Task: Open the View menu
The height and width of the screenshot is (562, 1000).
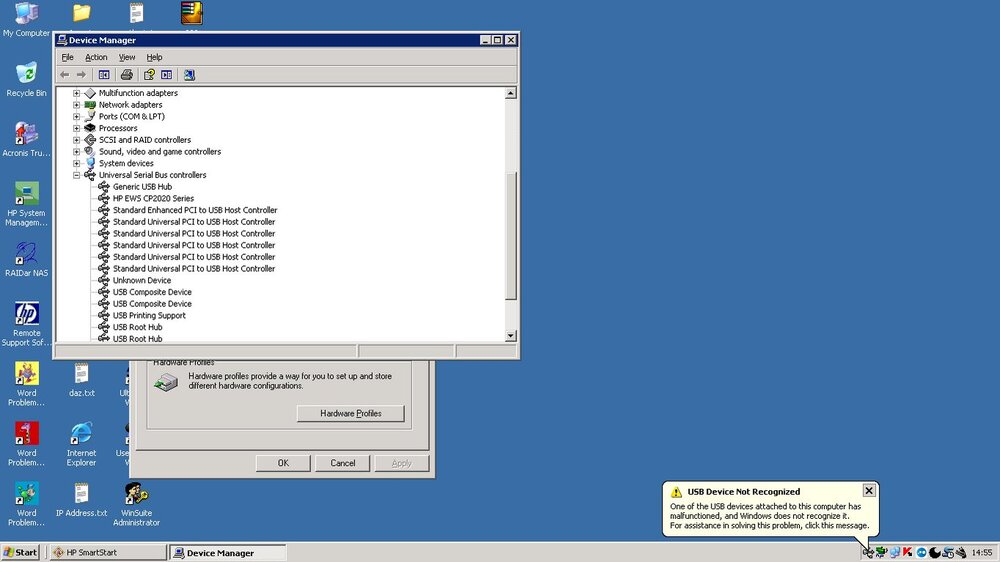Action: pyautogui.click(x=127, y=57)
